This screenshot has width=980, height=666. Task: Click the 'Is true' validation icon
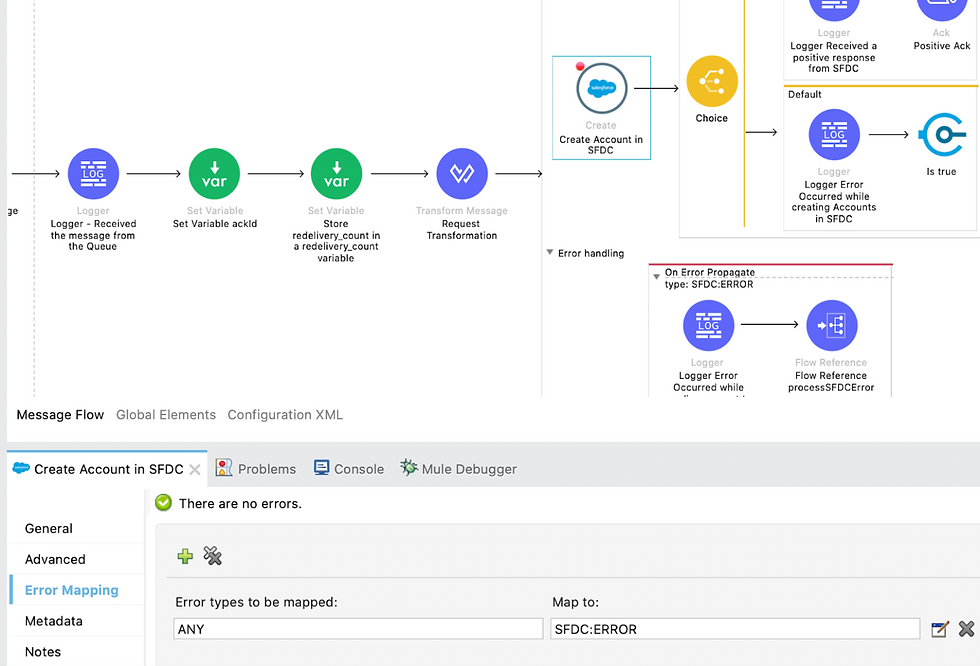[942, 134]
